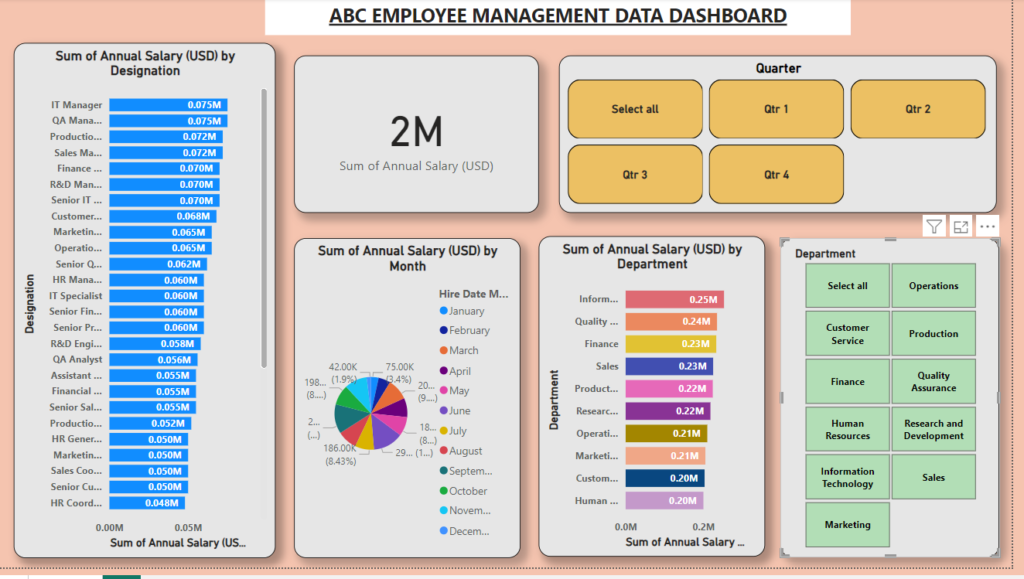Click the July legend entry
Screen dimensions: 1024x579
(458, 431)
